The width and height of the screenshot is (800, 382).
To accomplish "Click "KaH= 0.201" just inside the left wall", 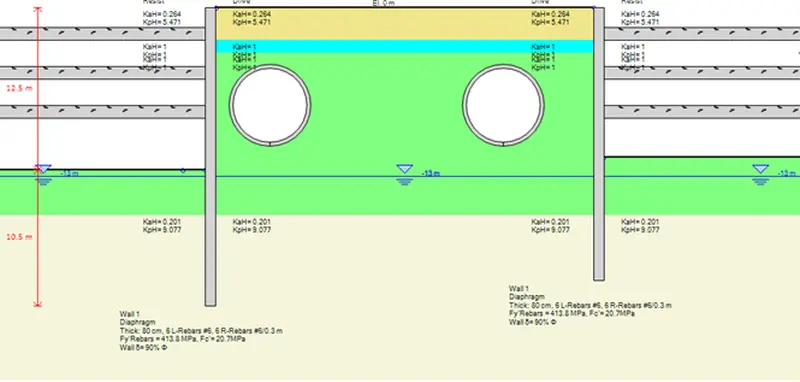I will (252, 222).
